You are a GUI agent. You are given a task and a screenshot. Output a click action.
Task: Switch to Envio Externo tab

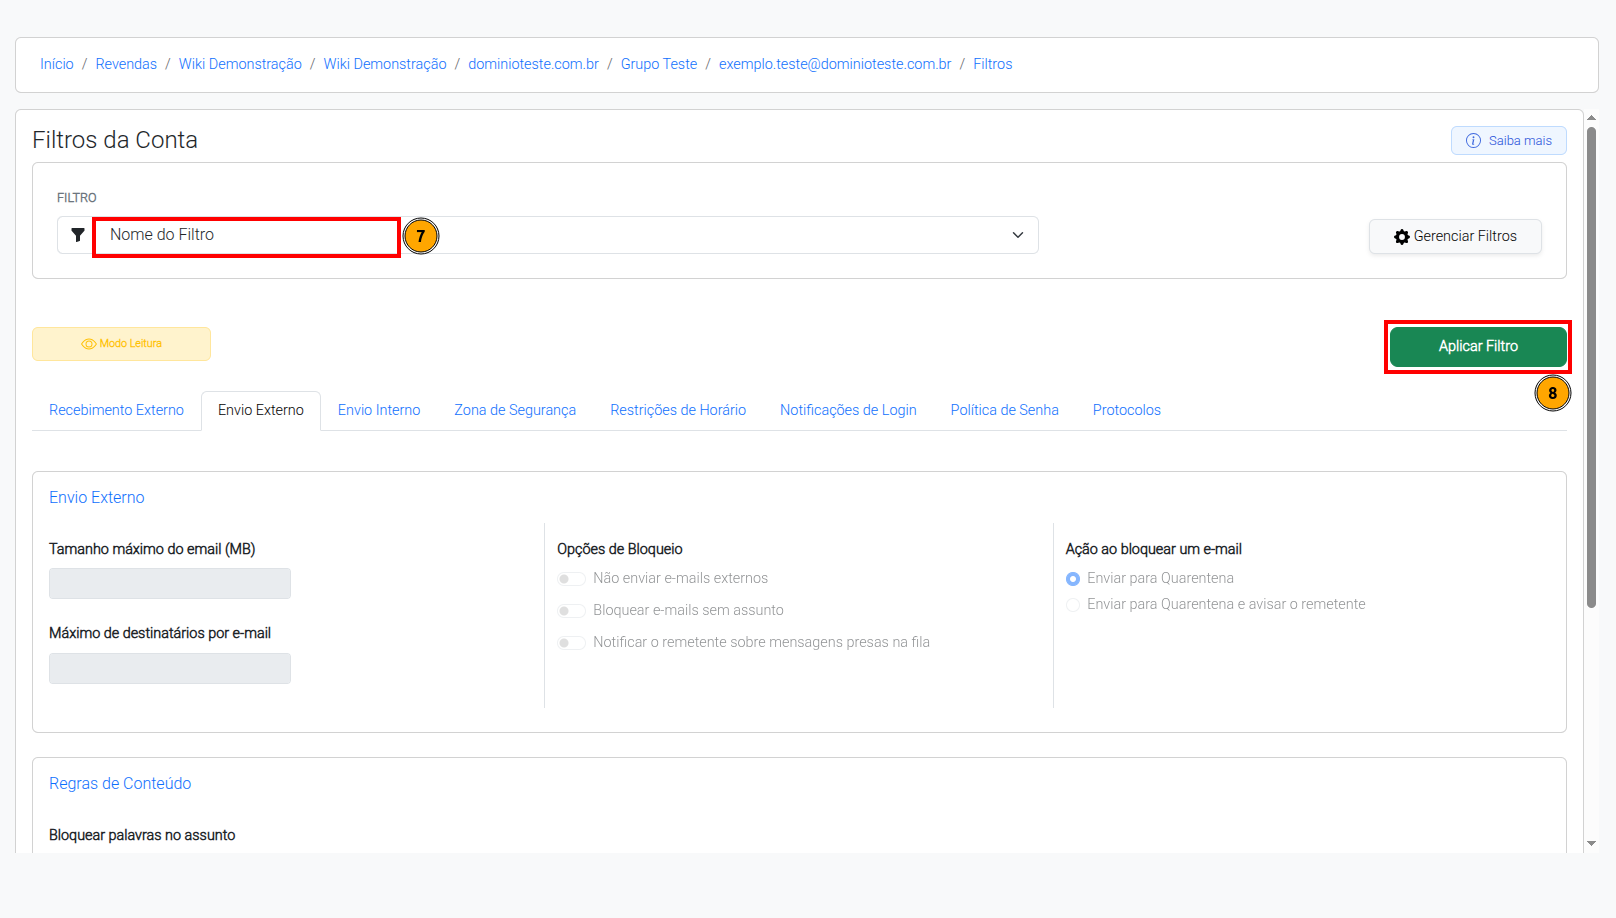point(261,410)
